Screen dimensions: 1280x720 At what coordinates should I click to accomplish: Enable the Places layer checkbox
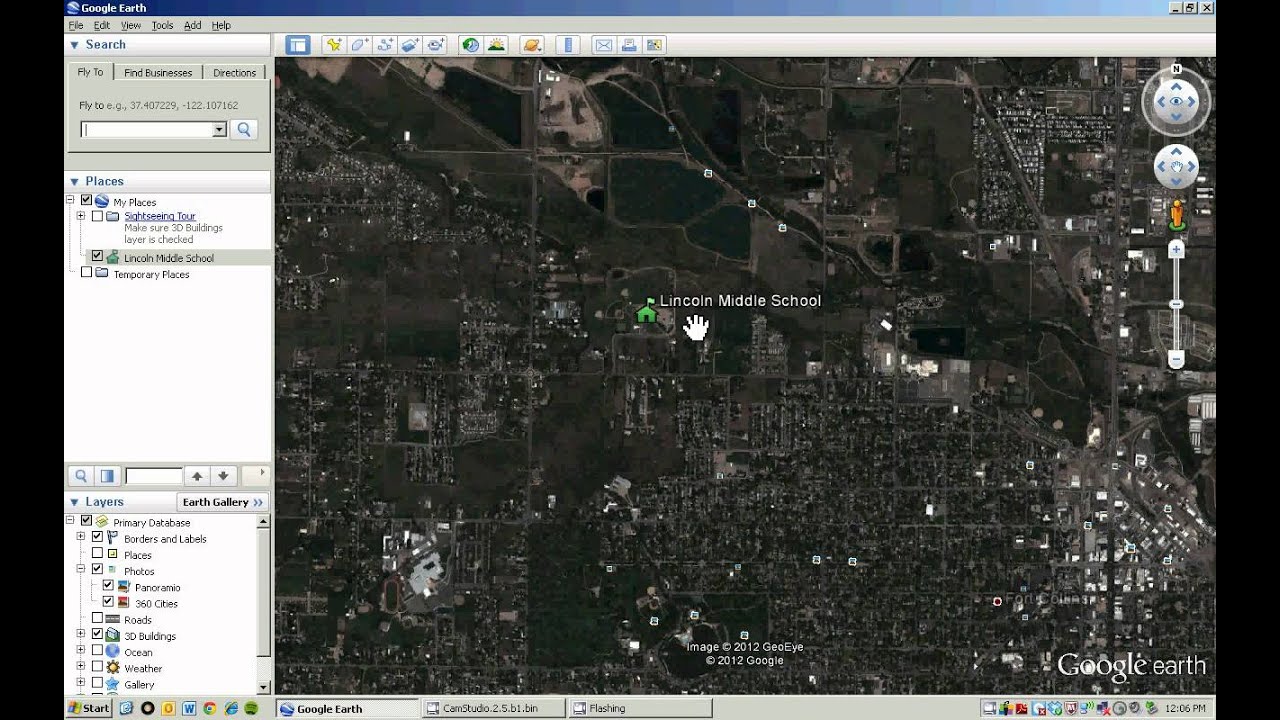(97, 554)
